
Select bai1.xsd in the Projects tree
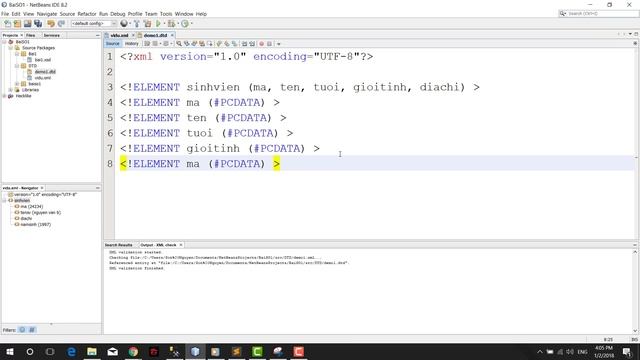[x=42, y=60]
